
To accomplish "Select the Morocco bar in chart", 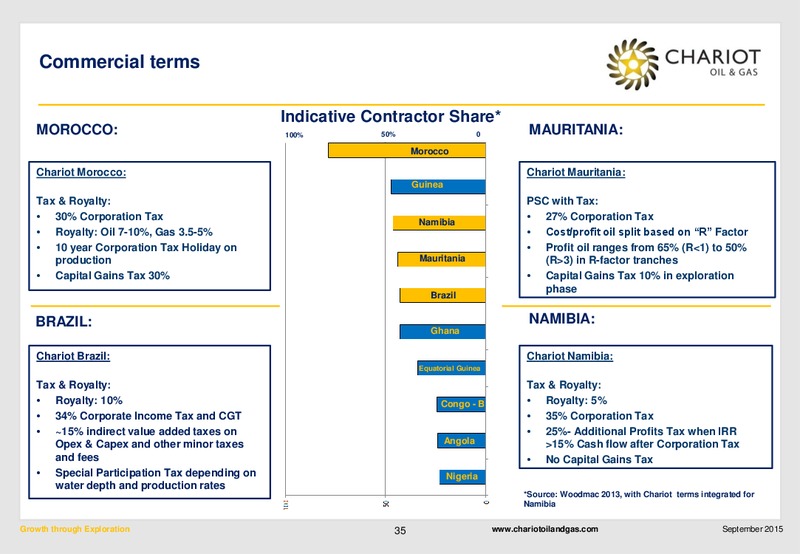I will [407, 150].
